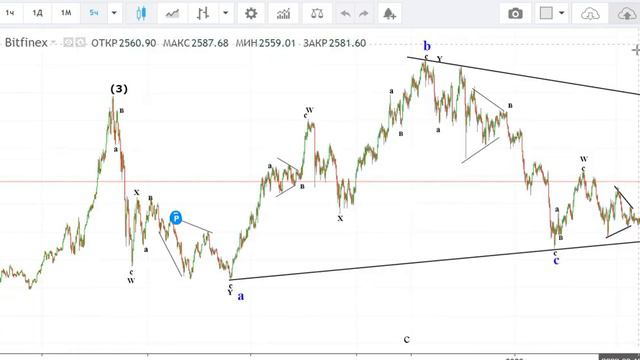Save chart using cloud upload icon
Screen dimensions: 640x360
(626, 14)
